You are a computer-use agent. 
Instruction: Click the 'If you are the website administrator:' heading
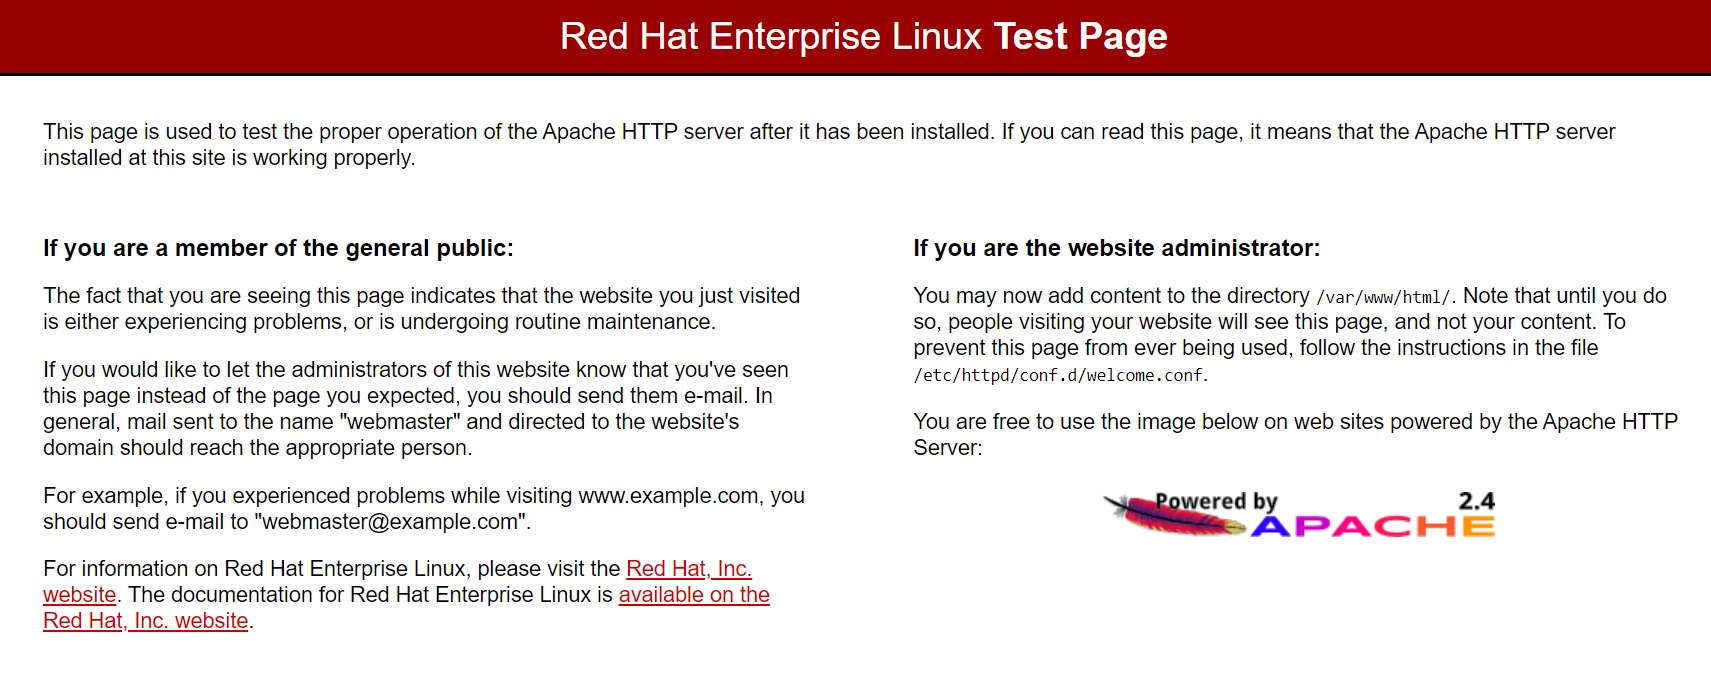[x=1116, y=248]
